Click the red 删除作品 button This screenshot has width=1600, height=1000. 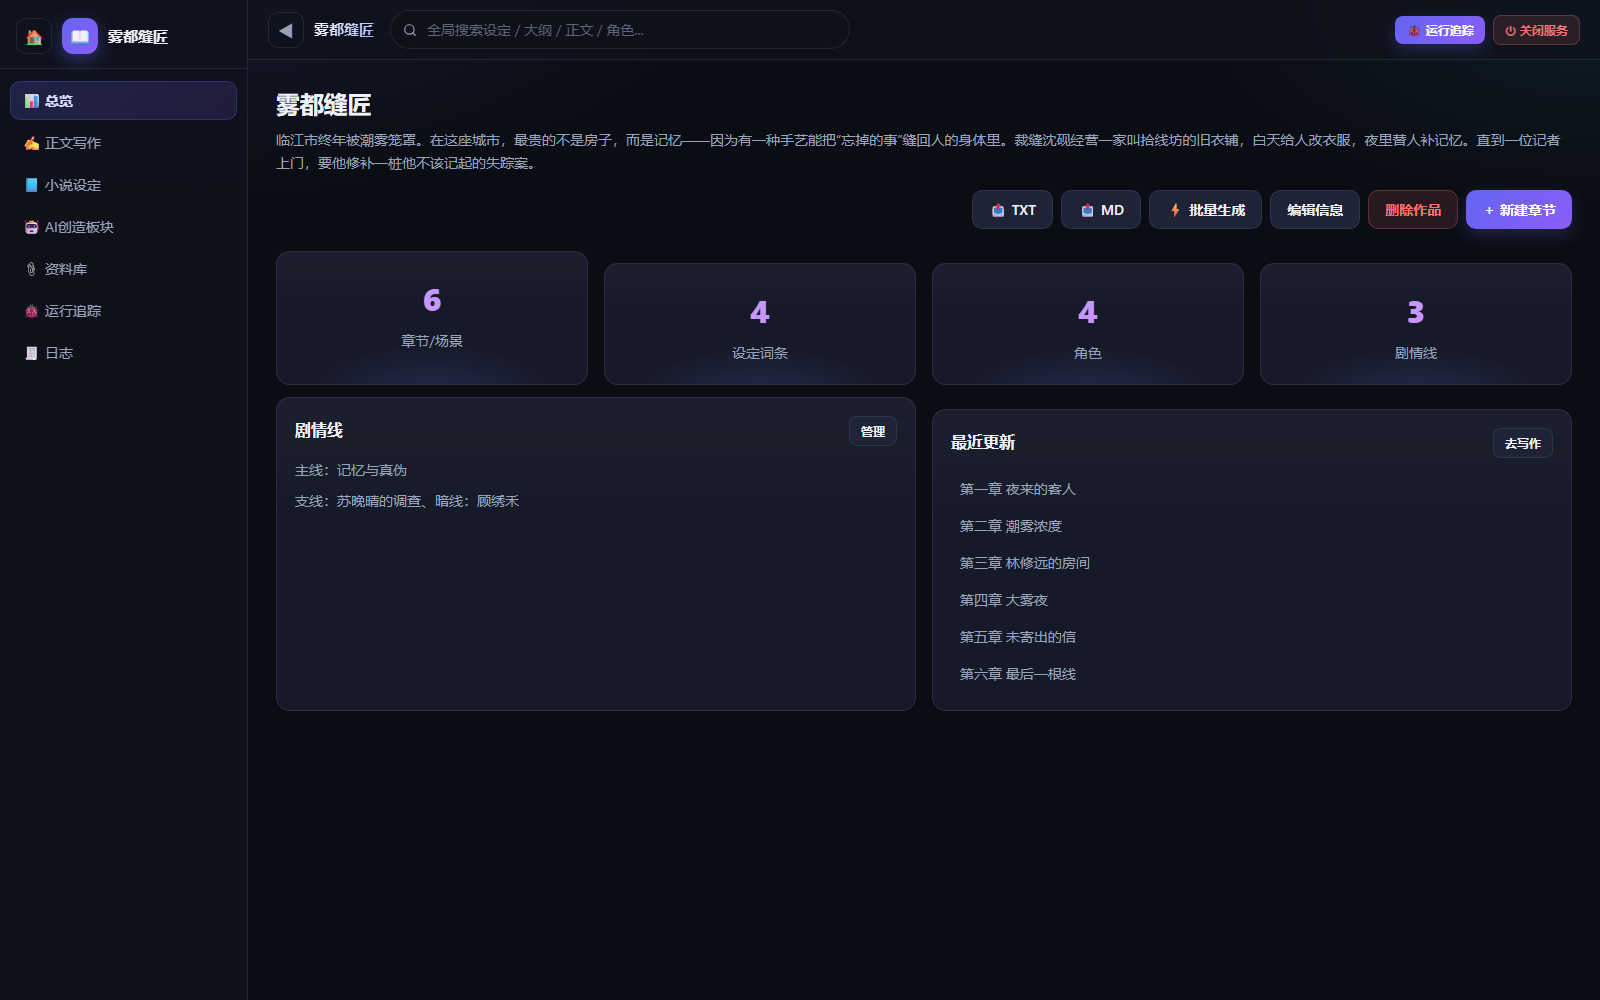pos(1413,210)
